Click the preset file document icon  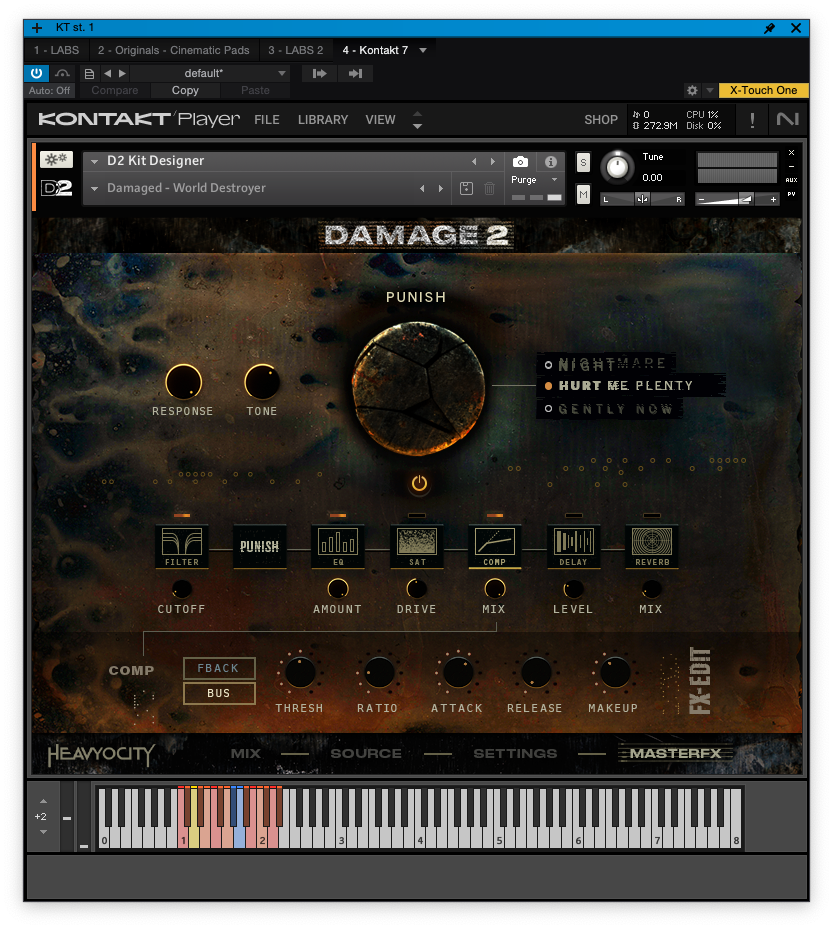pyautogui.click(x=89, y=73)
